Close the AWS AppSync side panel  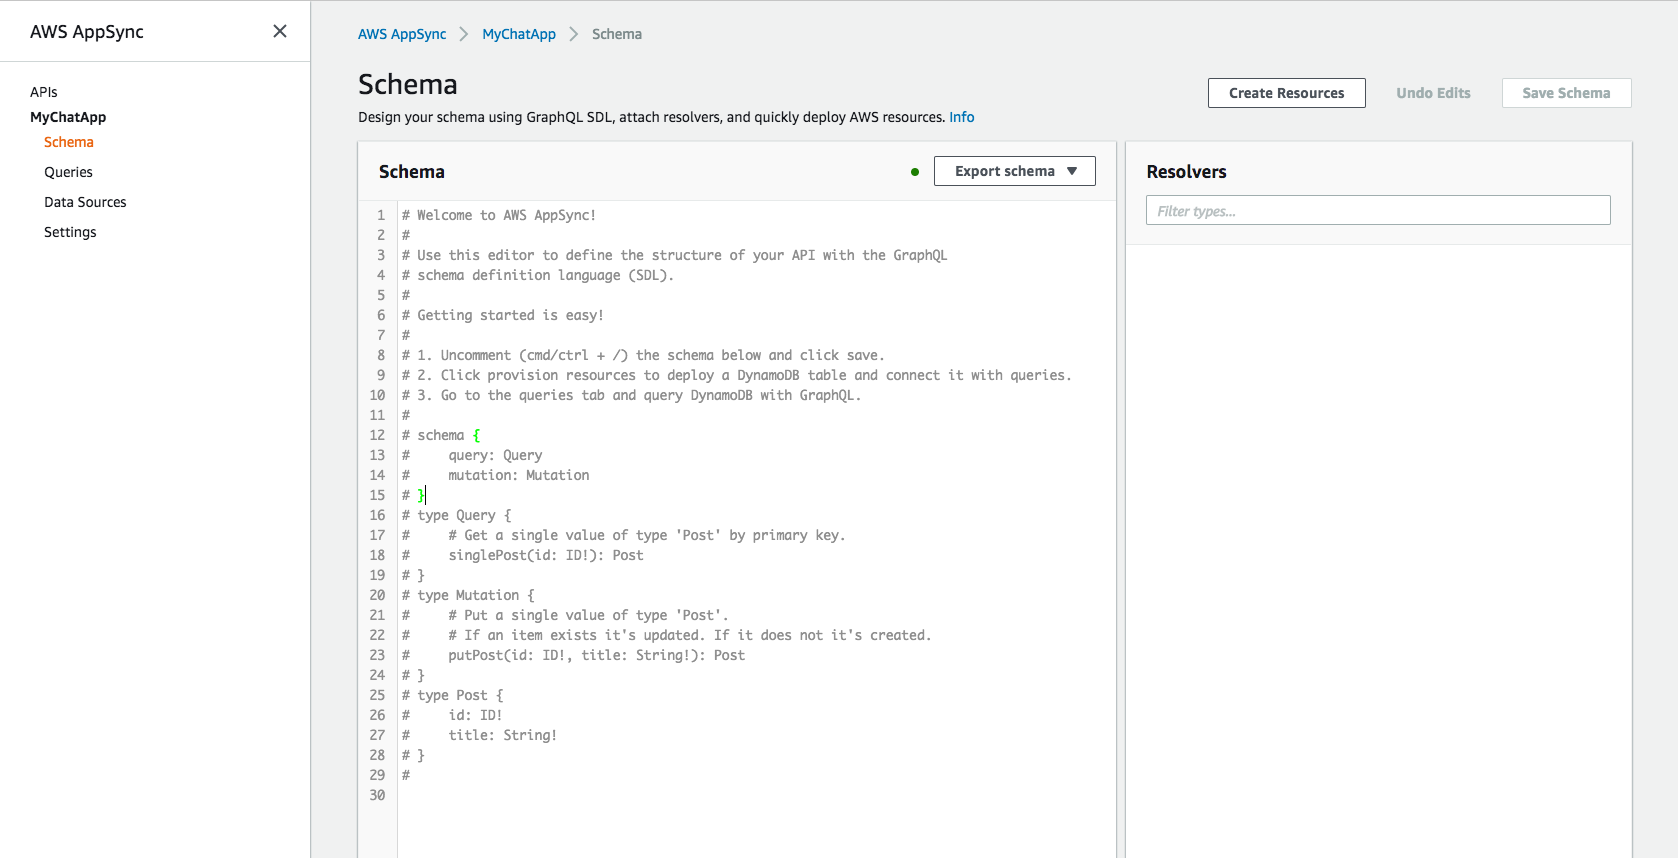click(x=280, y=31)
